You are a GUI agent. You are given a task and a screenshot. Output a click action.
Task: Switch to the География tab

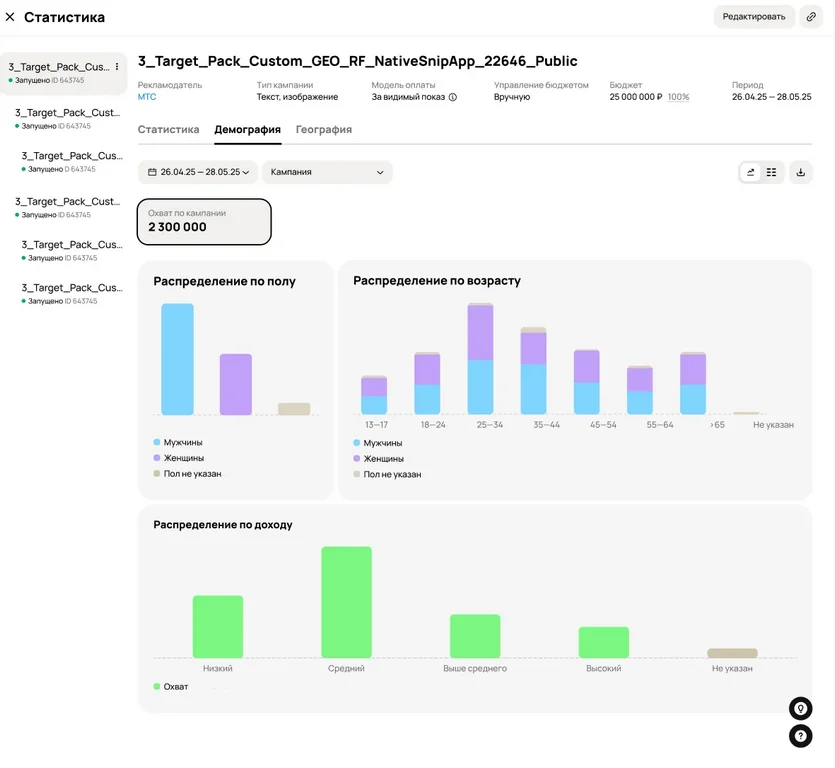point(324,129)
